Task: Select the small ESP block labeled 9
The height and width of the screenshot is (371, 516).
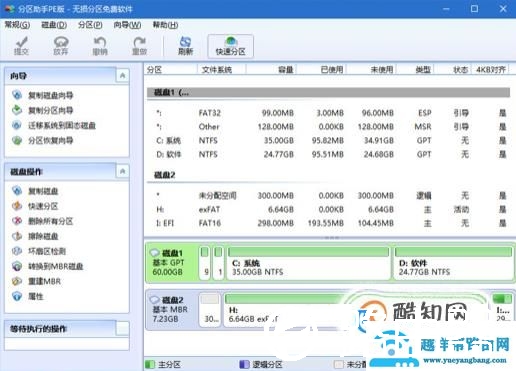Action: 205,263
